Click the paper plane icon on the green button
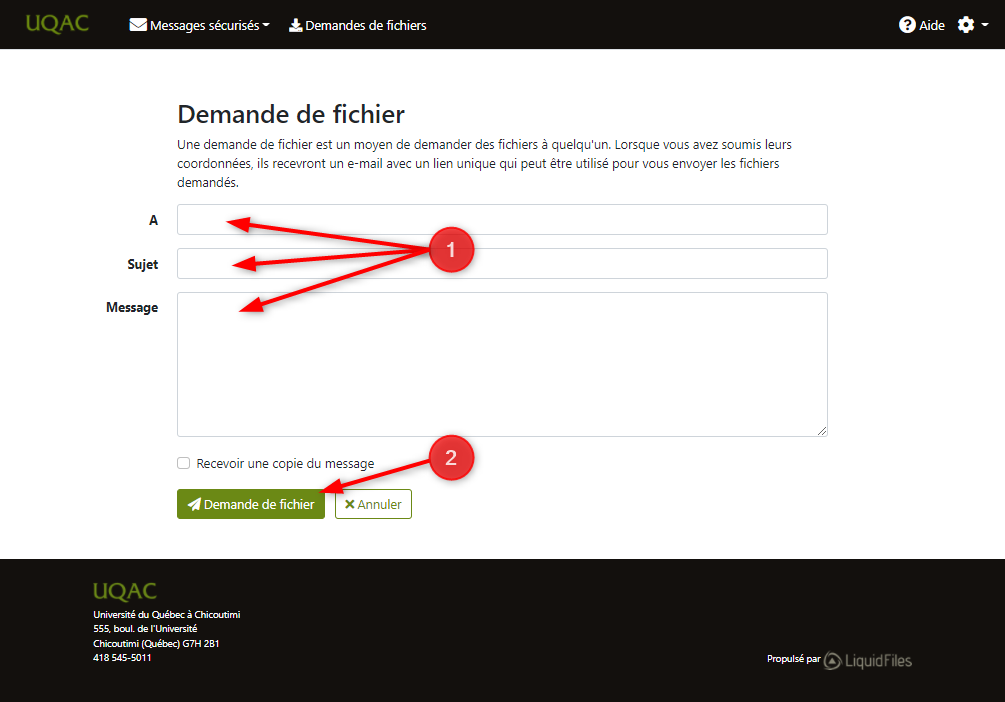 point(194,505)
